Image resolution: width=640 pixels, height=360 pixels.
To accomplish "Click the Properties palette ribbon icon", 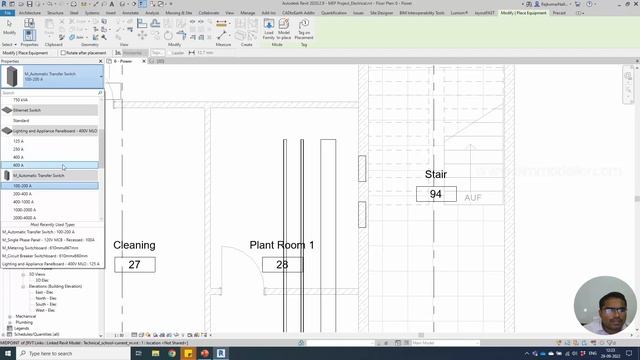I will click(29, 35).
